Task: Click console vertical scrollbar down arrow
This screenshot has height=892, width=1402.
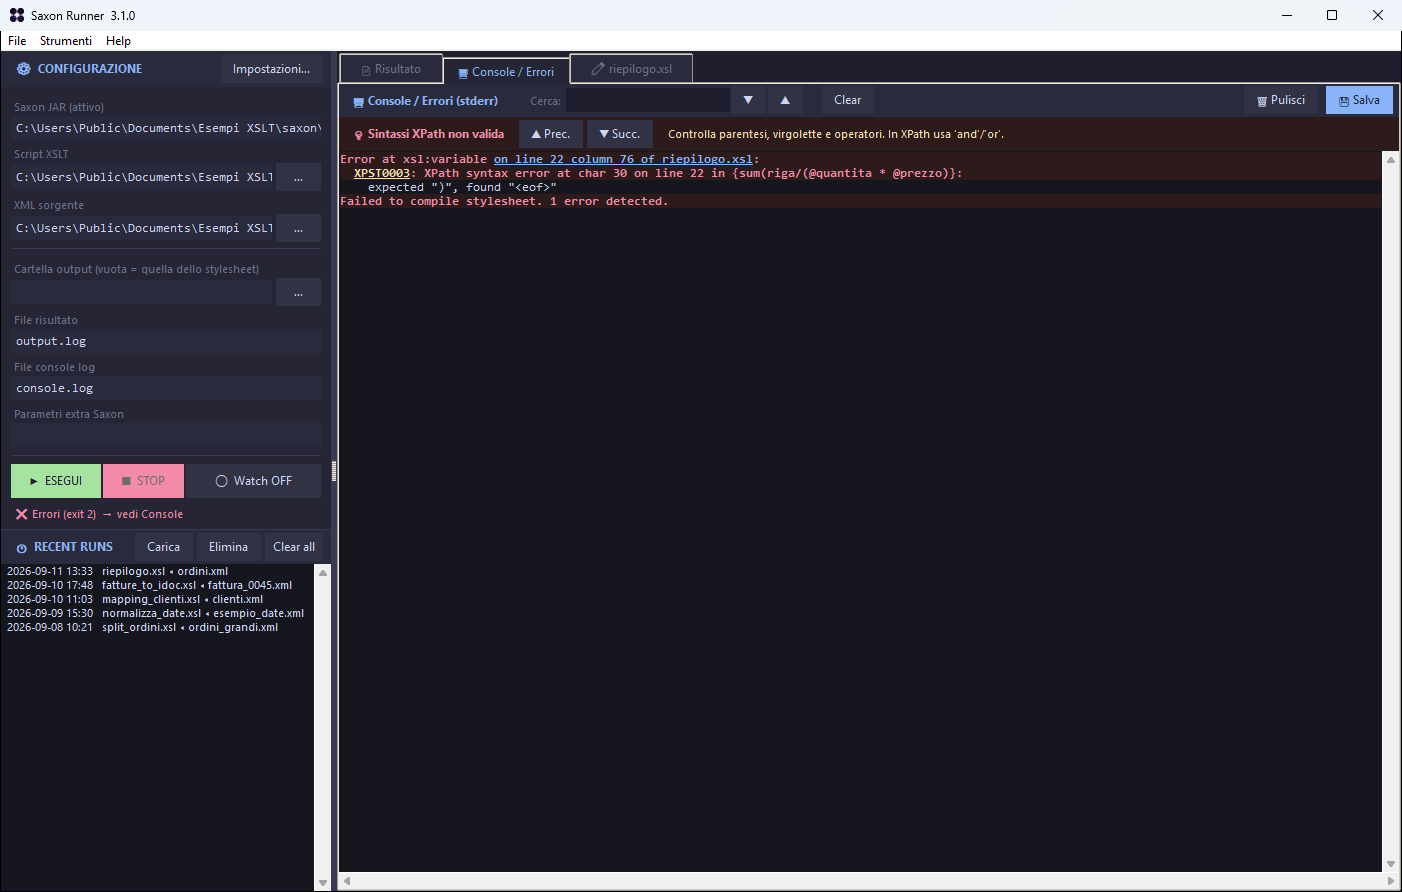Action: coord(1390,864)
